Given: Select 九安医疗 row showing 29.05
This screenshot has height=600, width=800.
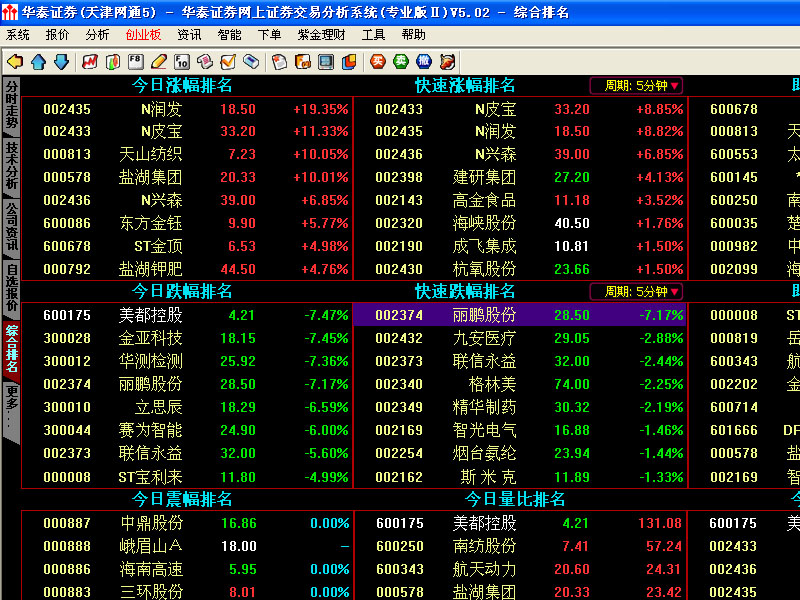Looking at the screenshot, I should point(520,338).
